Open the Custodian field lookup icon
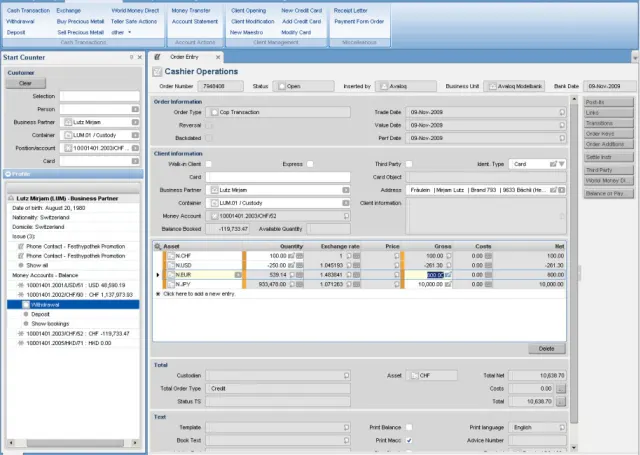 347,375
